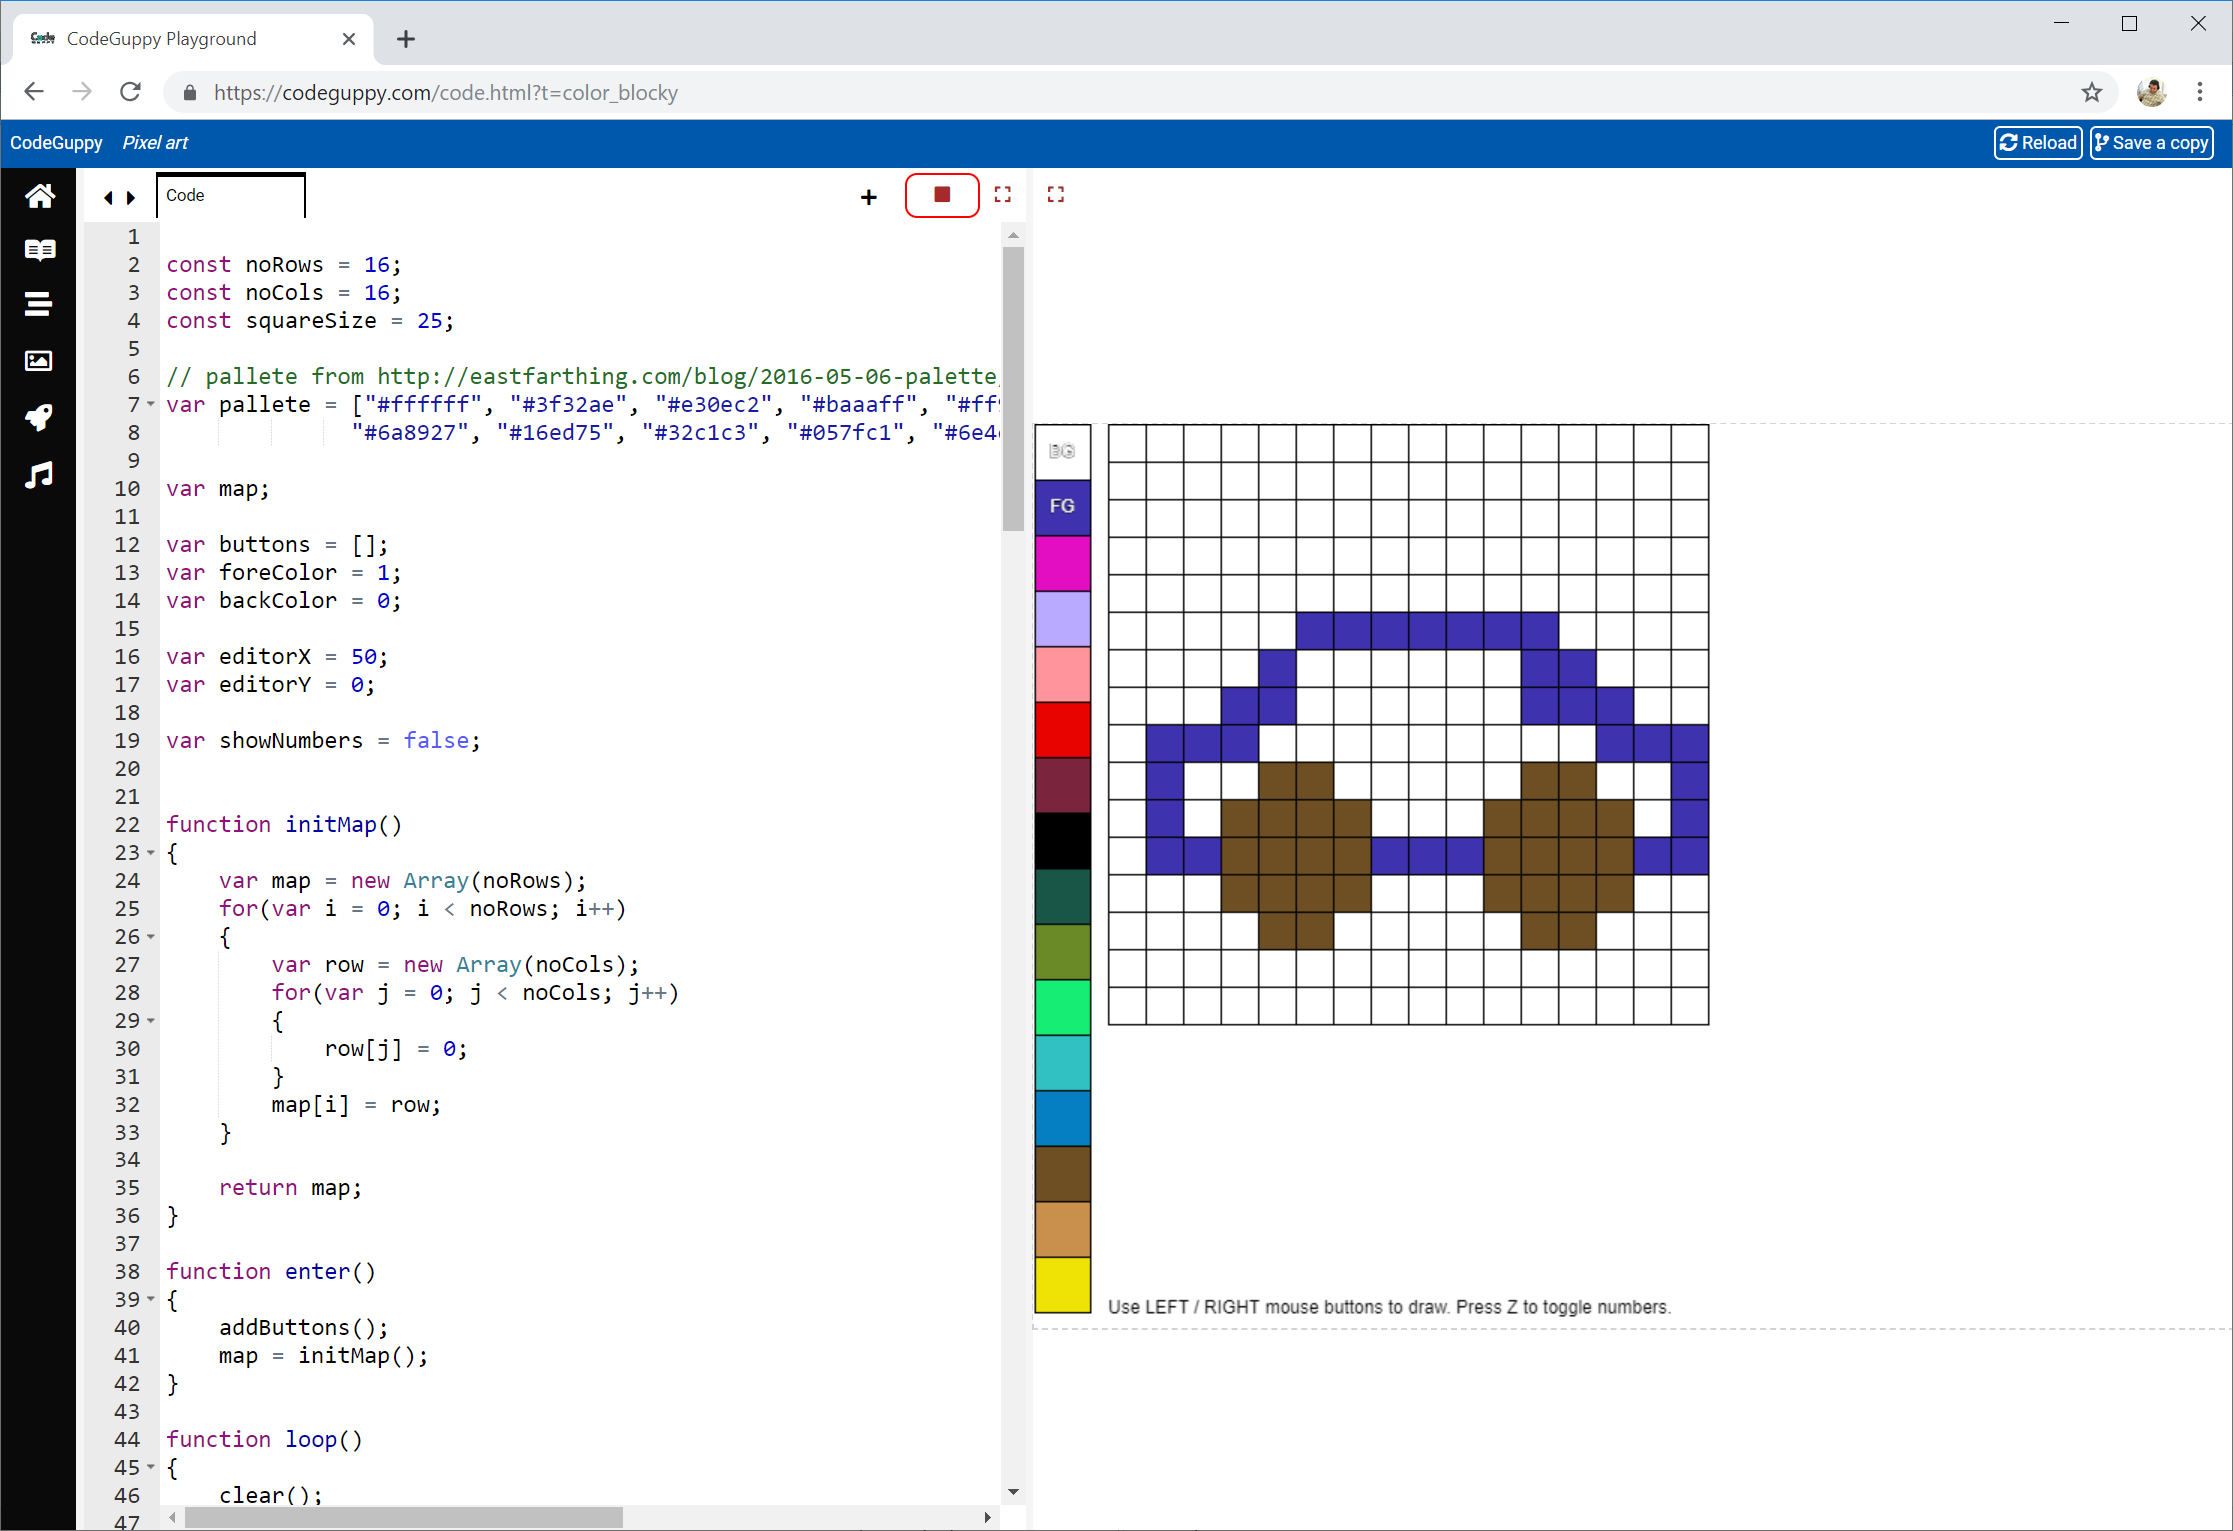Viewport: 2233px width, 1531px height.
Task: Add a new code page with plus
Action: tap(868, 197)
